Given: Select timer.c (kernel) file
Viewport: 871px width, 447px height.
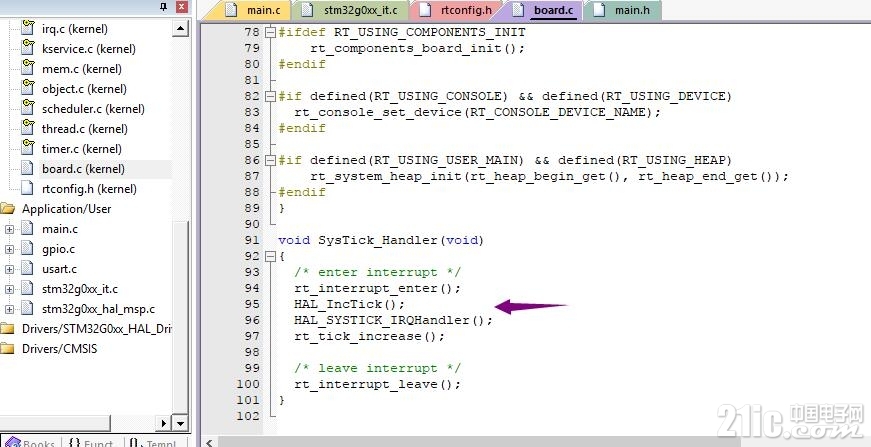Looking at the screenshot, I should [x=82, y=149].
